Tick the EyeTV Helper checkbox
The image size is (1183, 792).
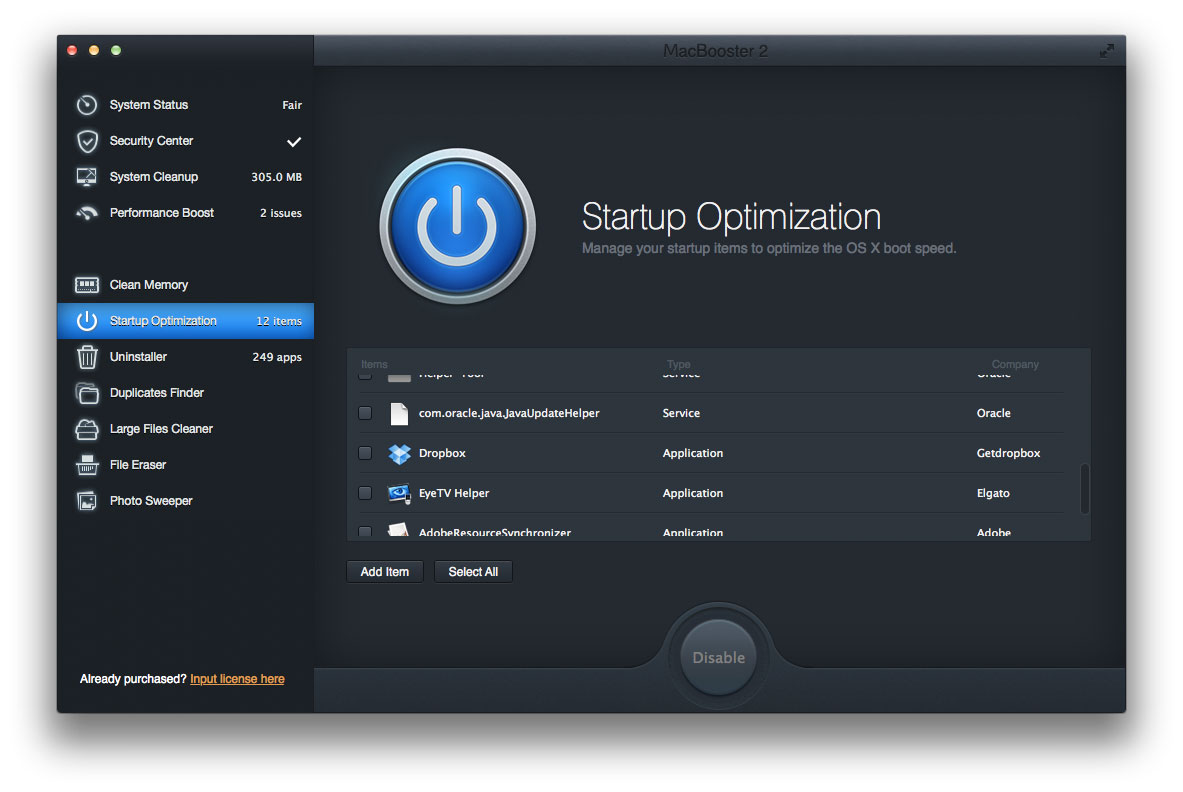[365, 493]
